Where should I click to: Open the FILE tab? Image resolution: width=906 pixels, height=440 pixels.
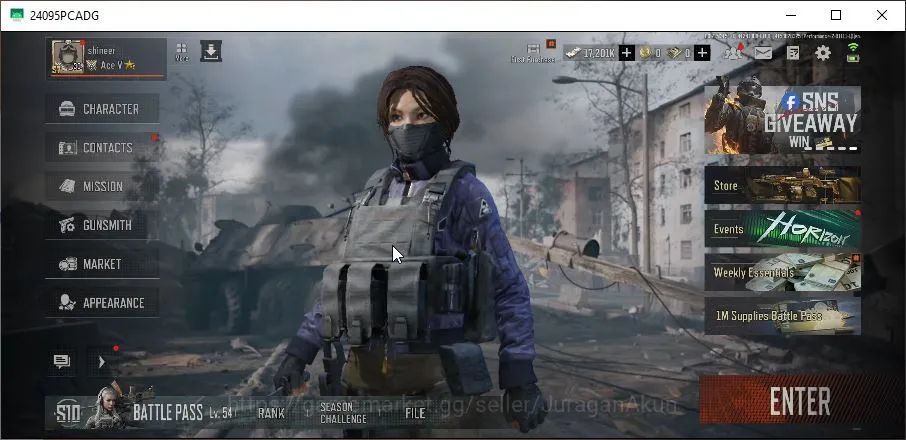tap(415, 413)
